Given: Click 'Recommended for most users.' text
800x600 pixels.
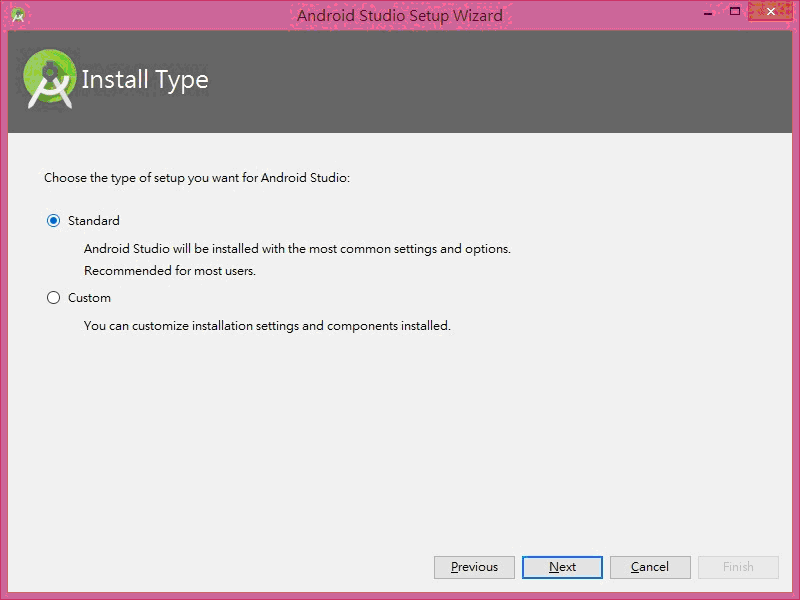Looking at the screenshot, I should [170, 270].
